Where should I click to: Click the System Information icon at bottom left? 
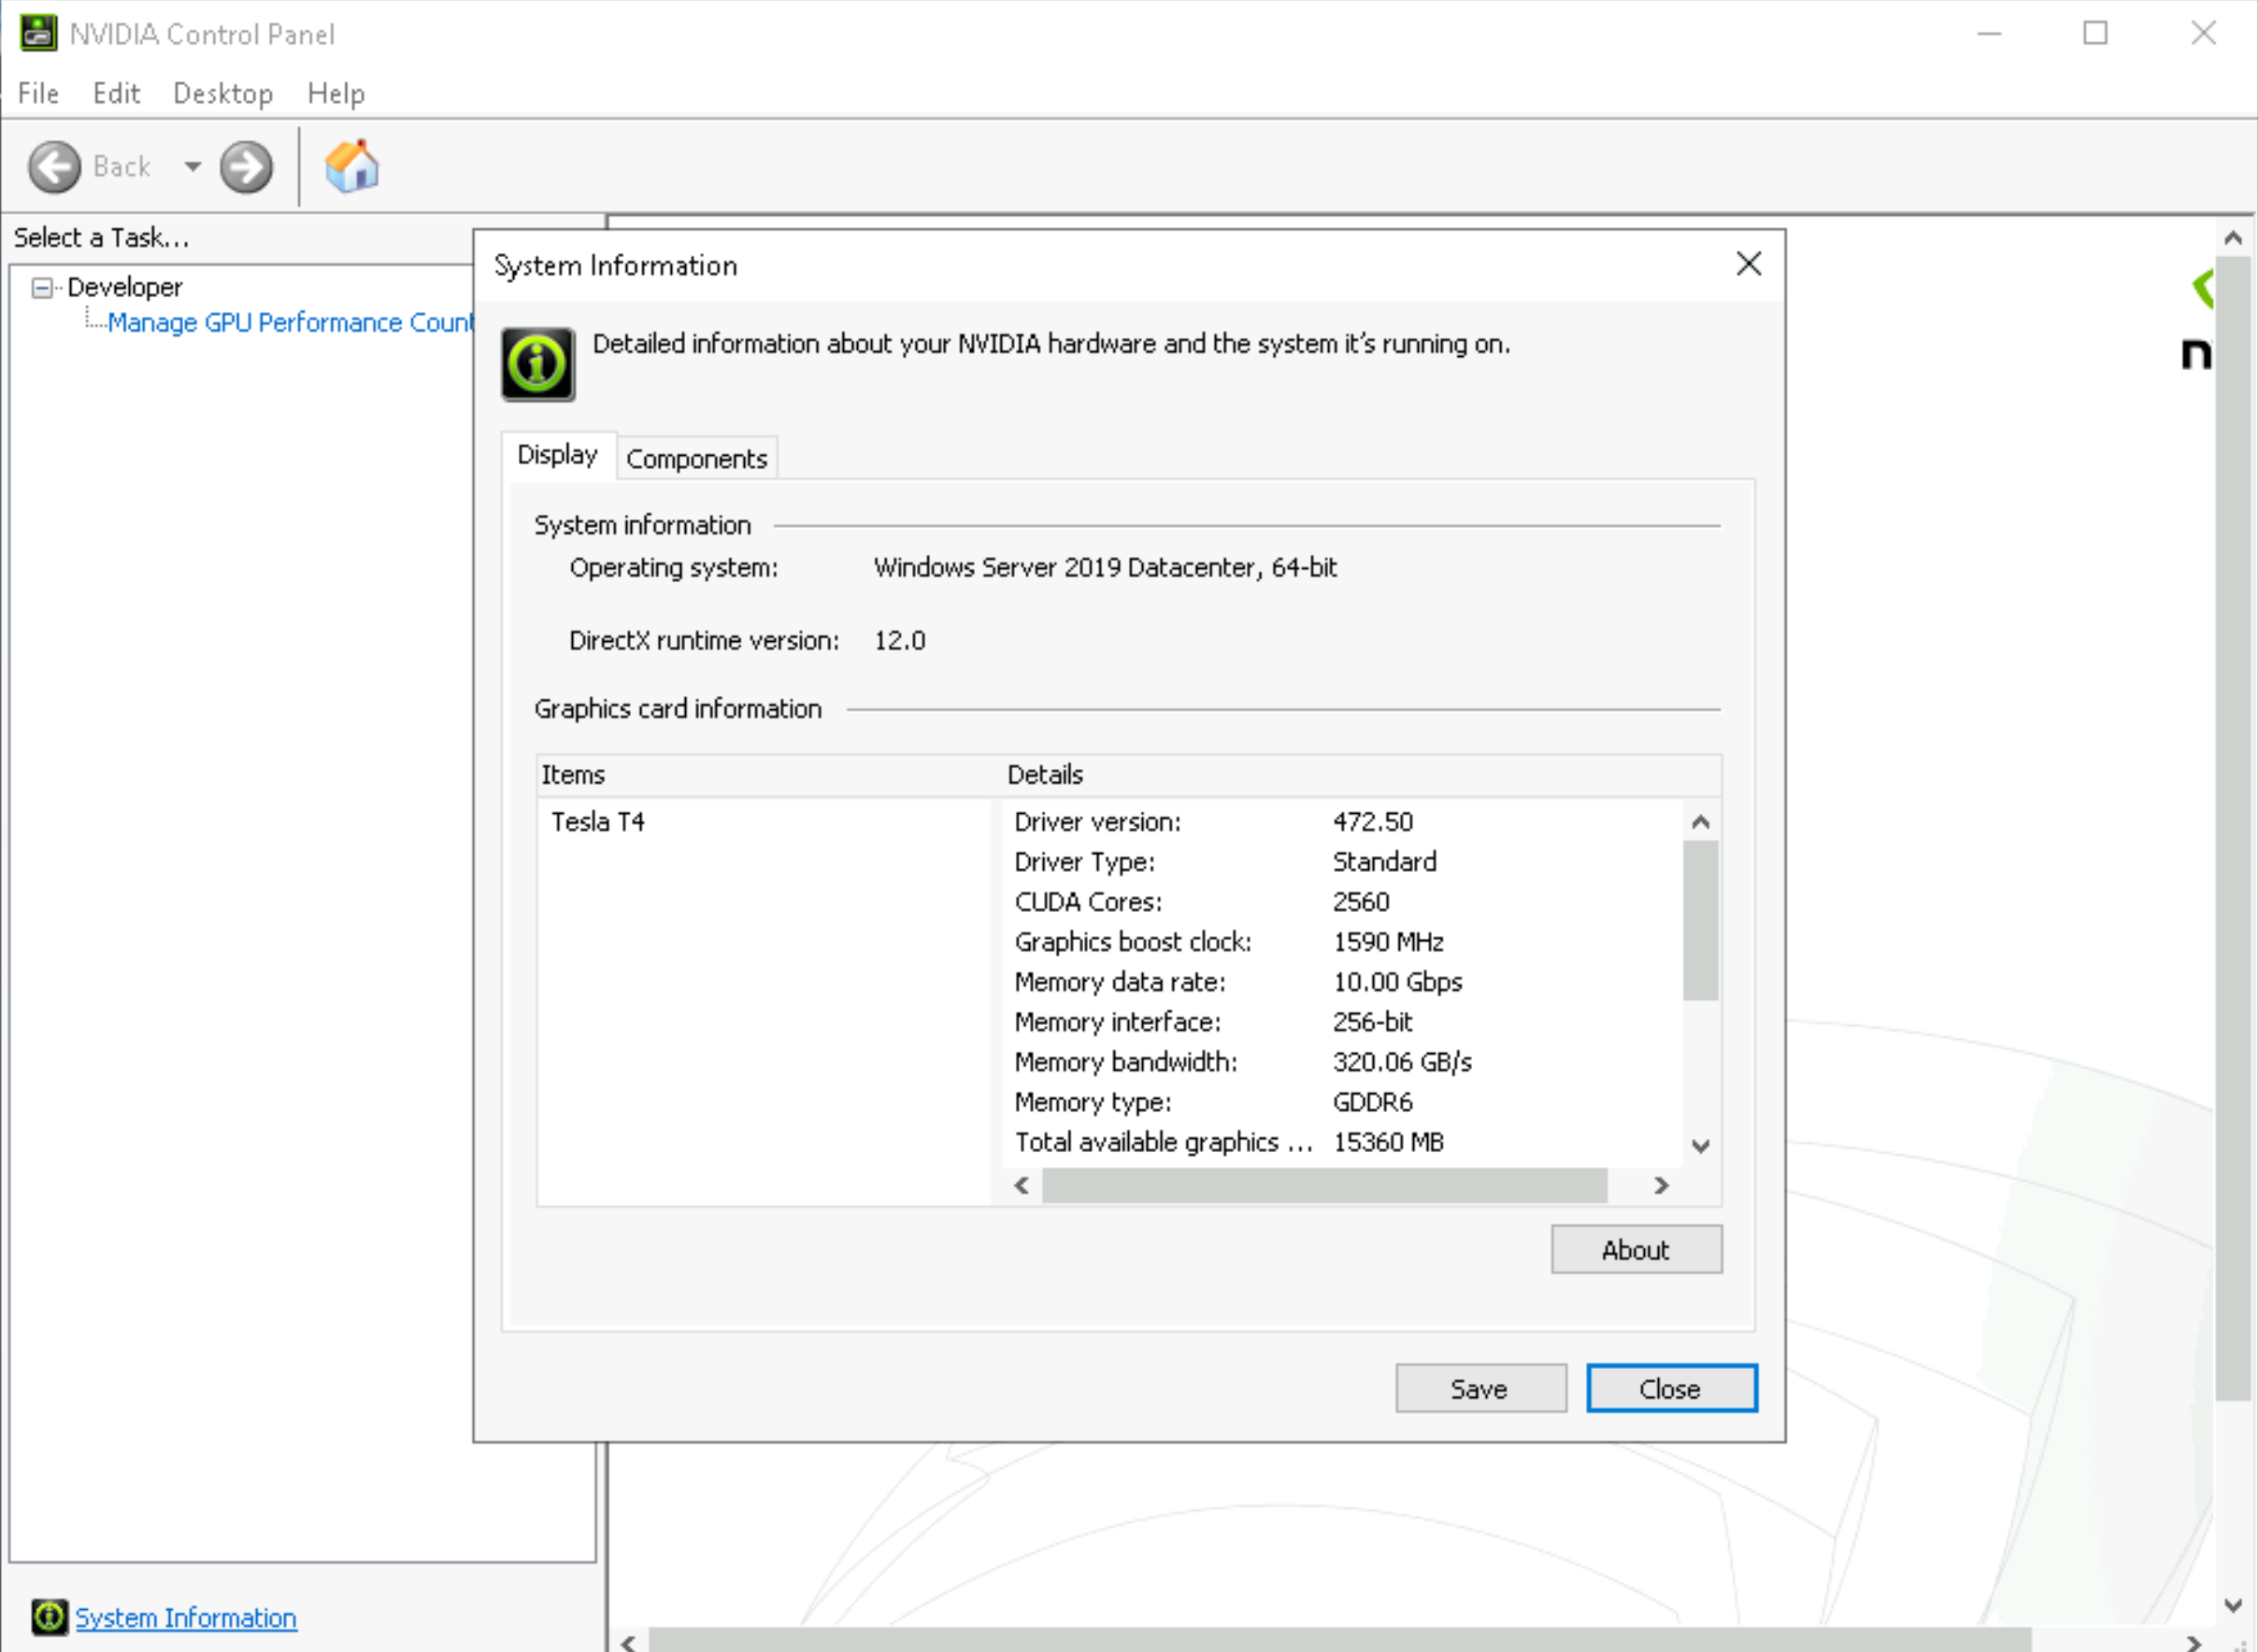pos(49,1617)
